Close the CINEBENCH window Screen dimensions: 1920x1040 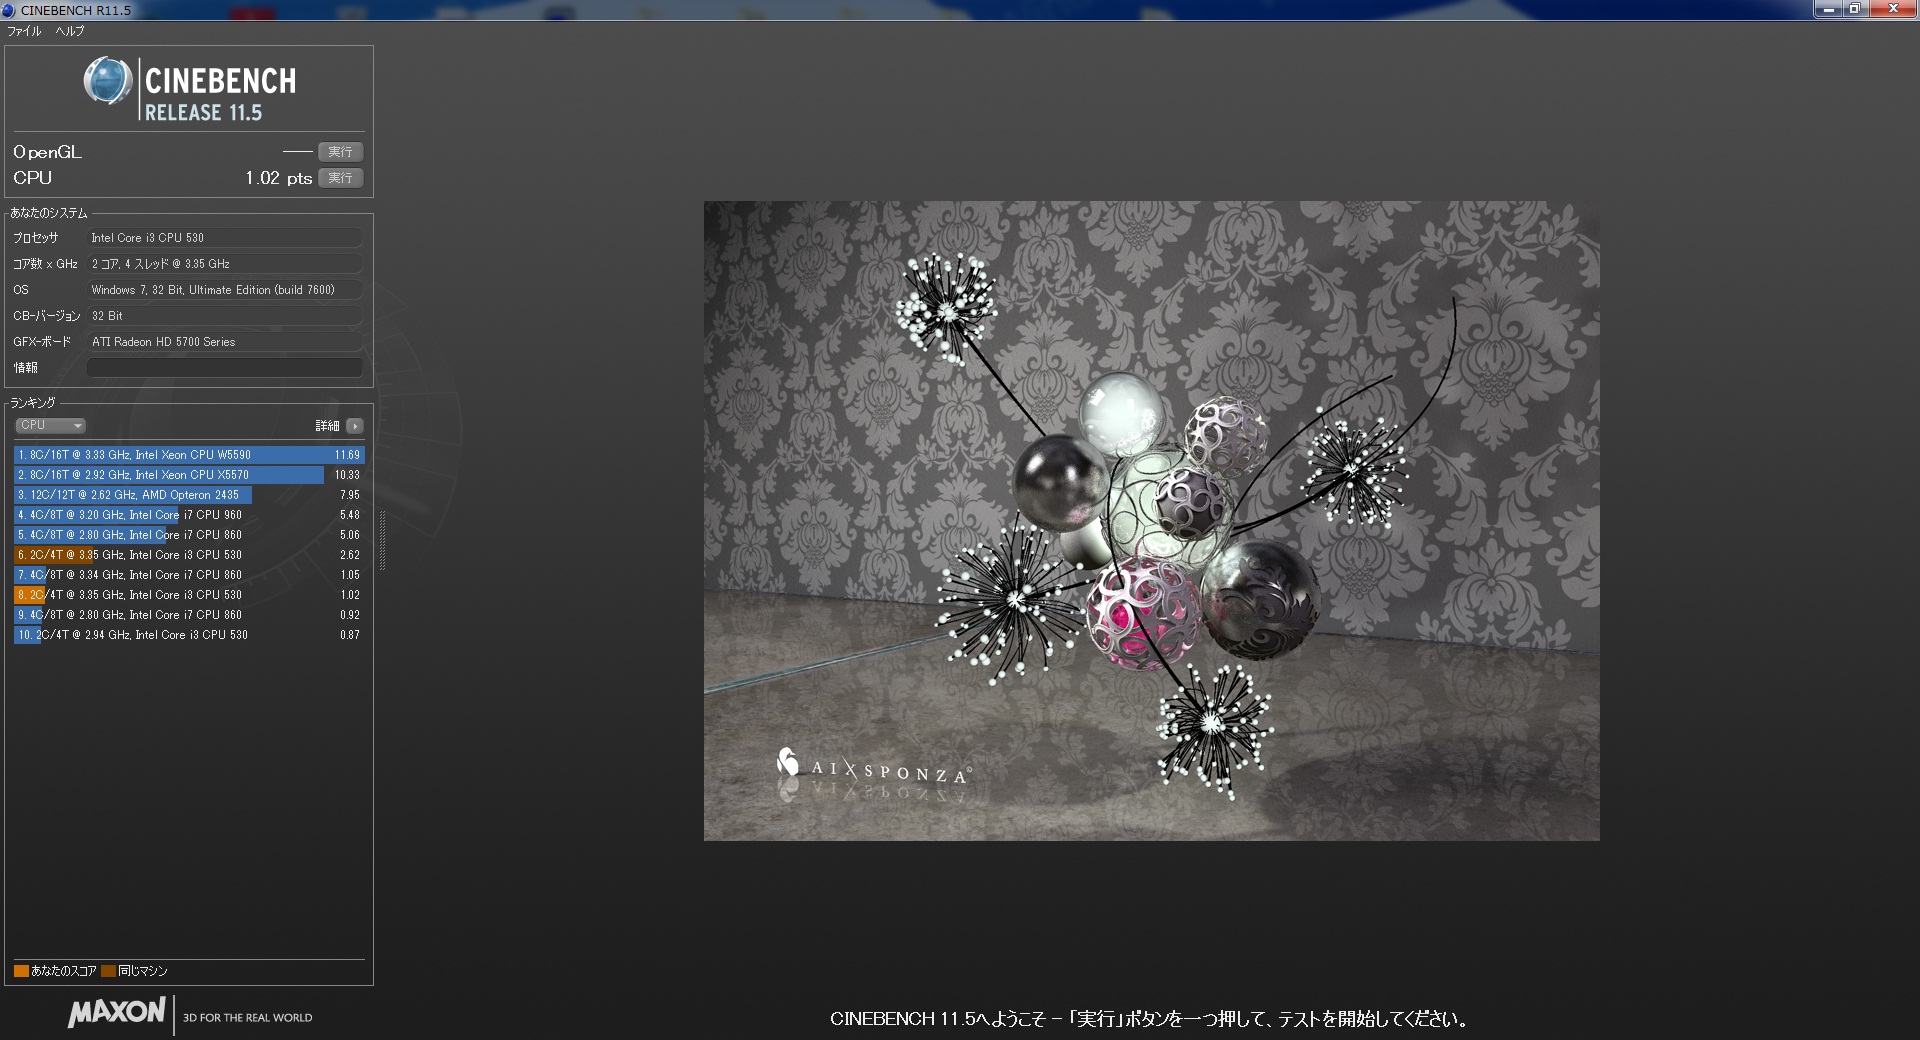click(x=1892, y=10)
